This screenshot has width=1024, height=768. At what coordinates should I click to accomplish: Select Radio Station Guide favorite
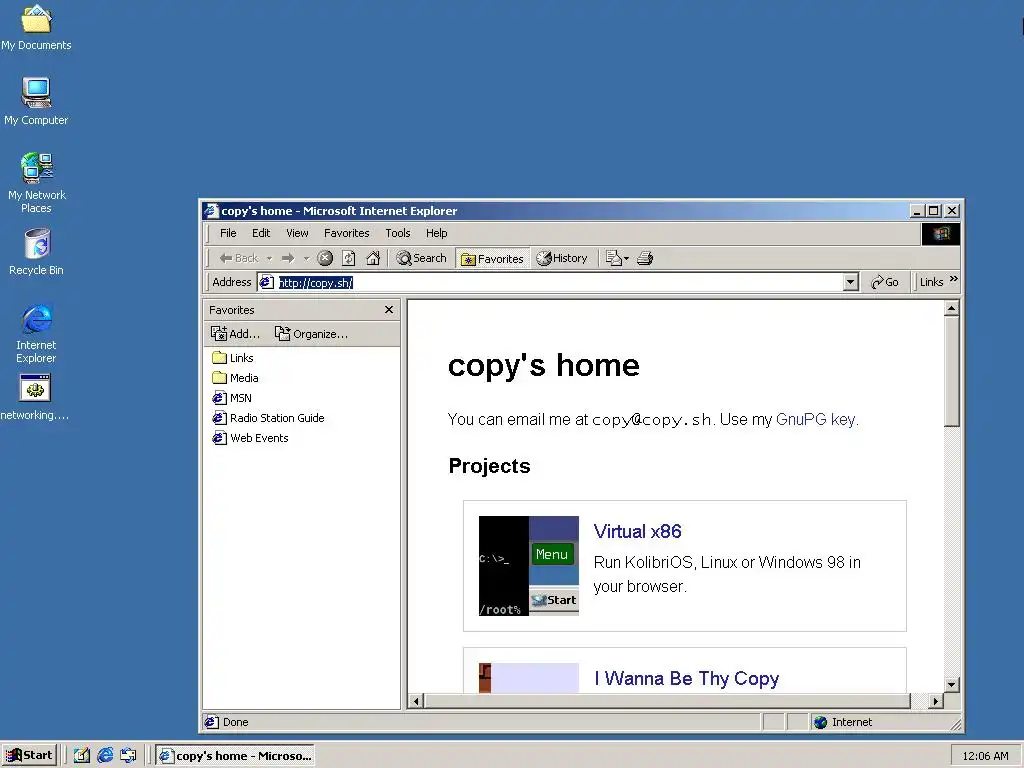pyautogui.click(x=268, y=418)
